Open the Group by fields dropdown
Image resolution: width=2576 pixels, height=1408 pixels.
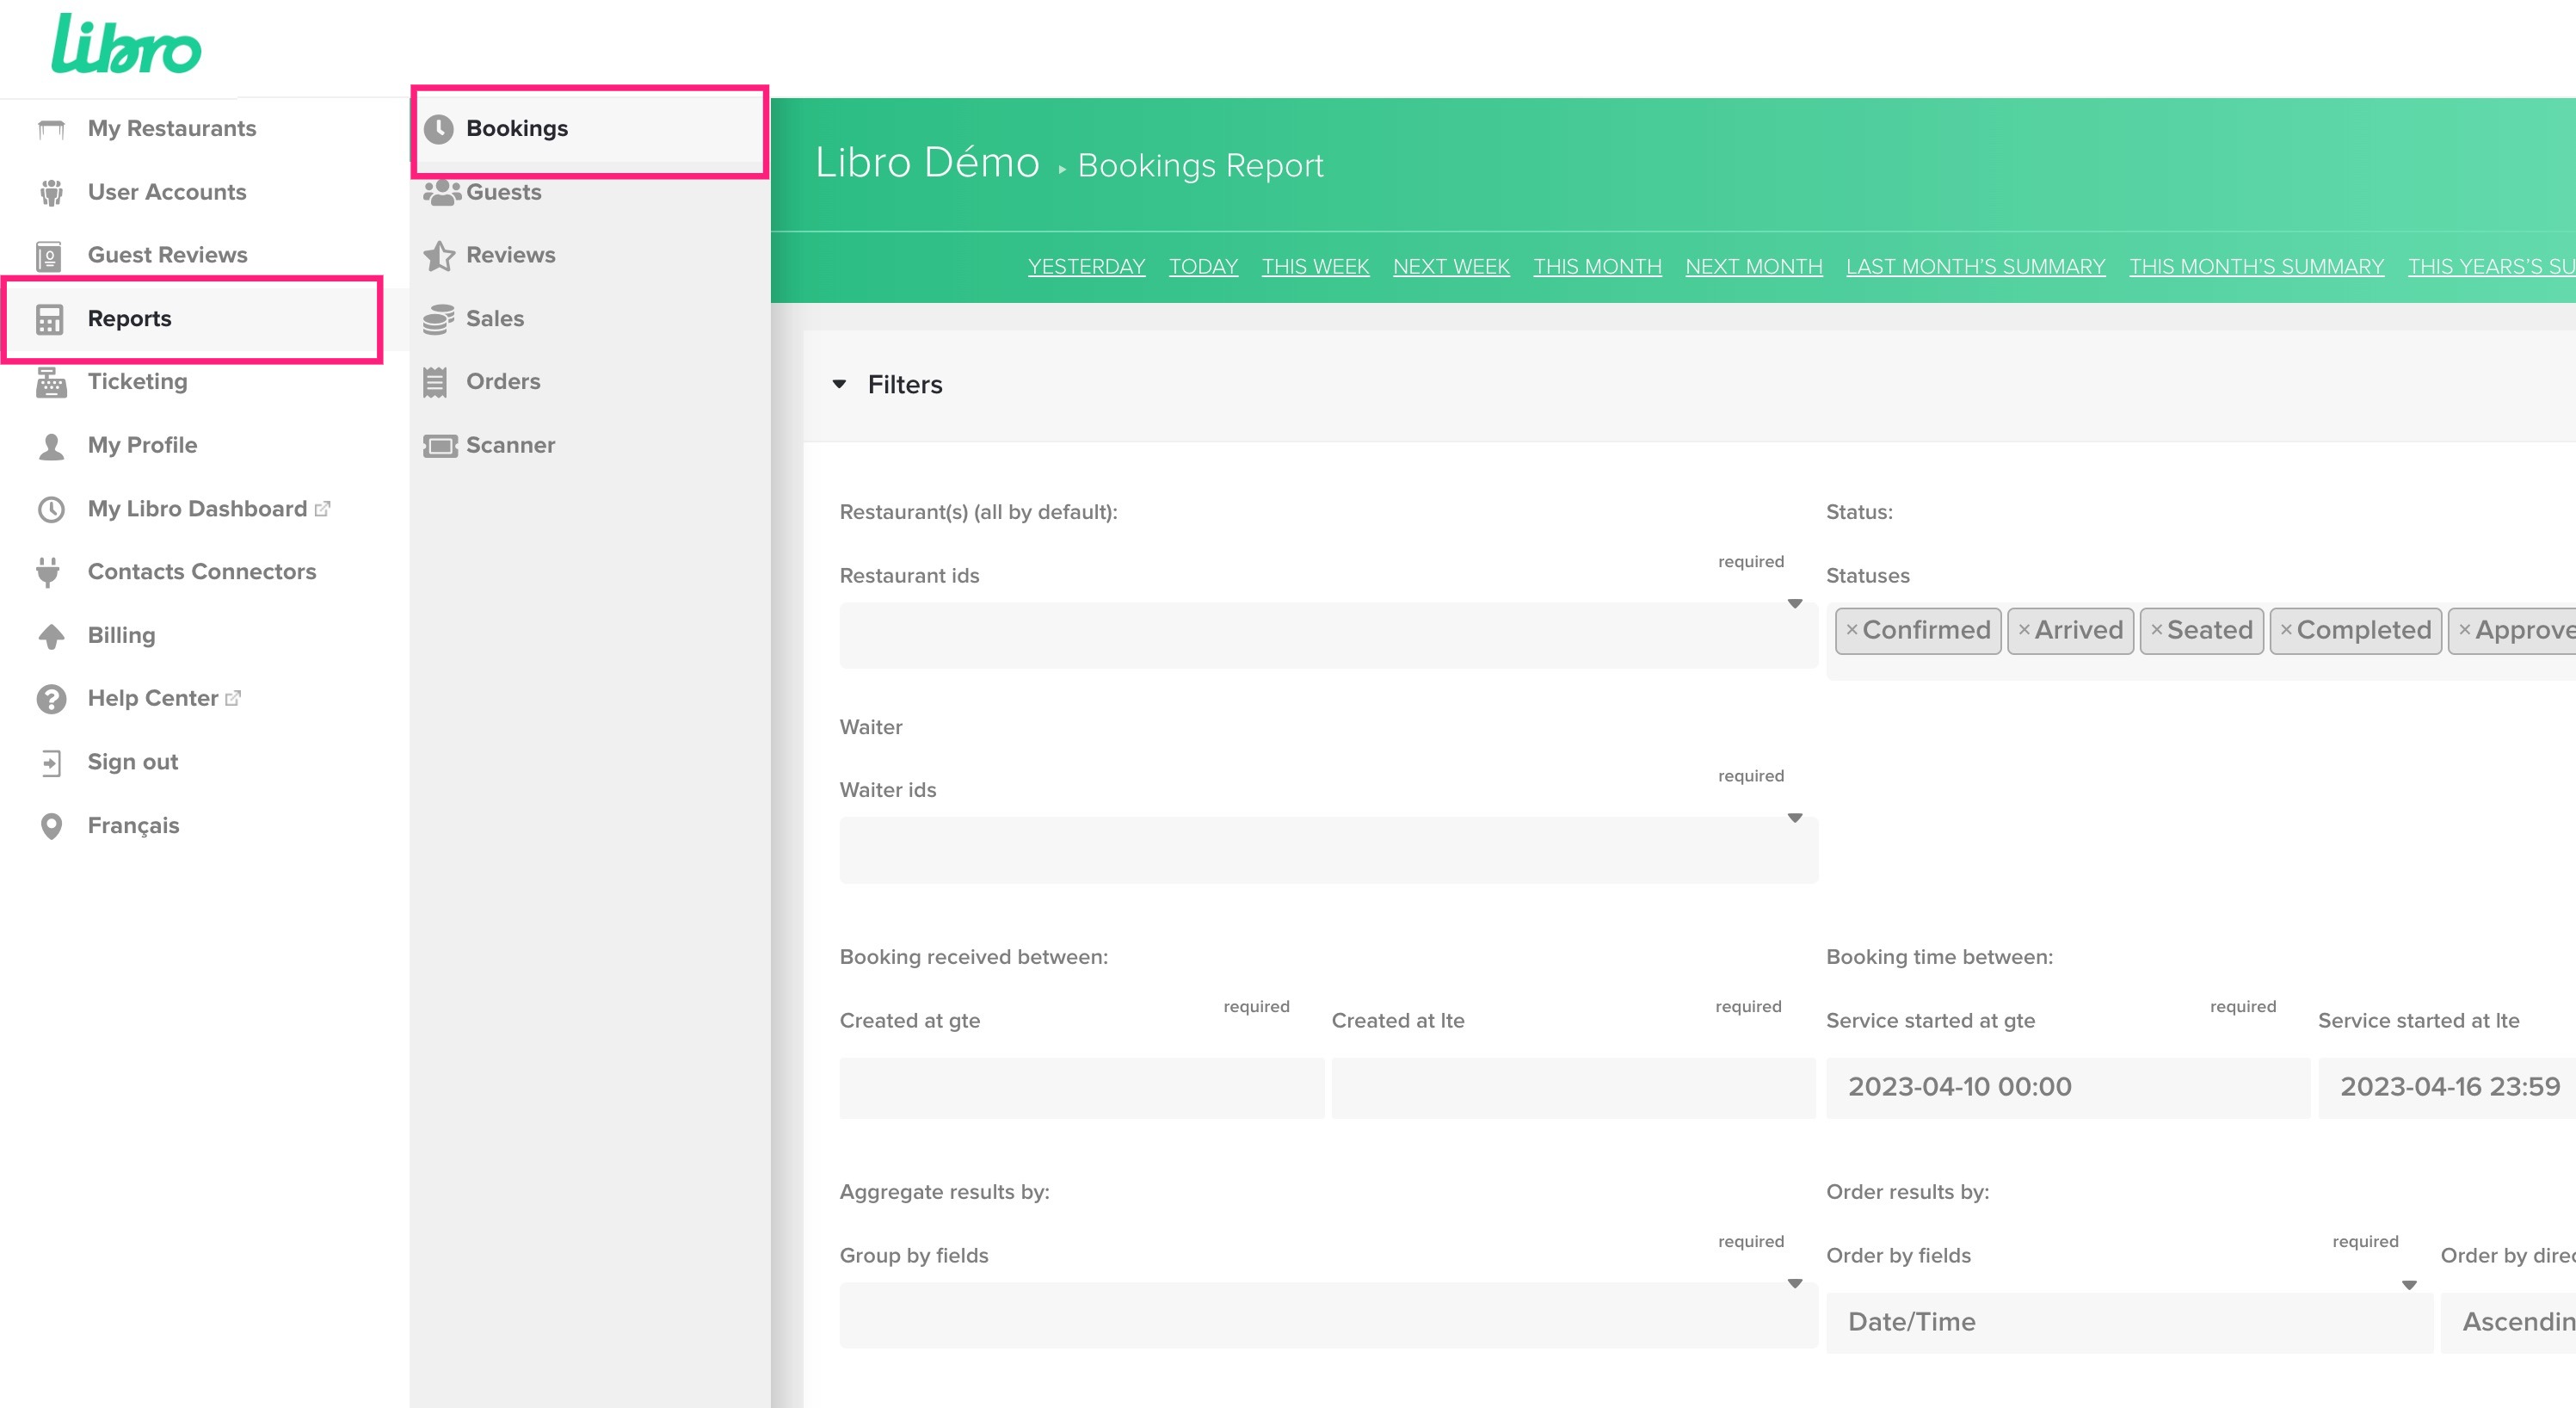click(x=1328, y=1316)
